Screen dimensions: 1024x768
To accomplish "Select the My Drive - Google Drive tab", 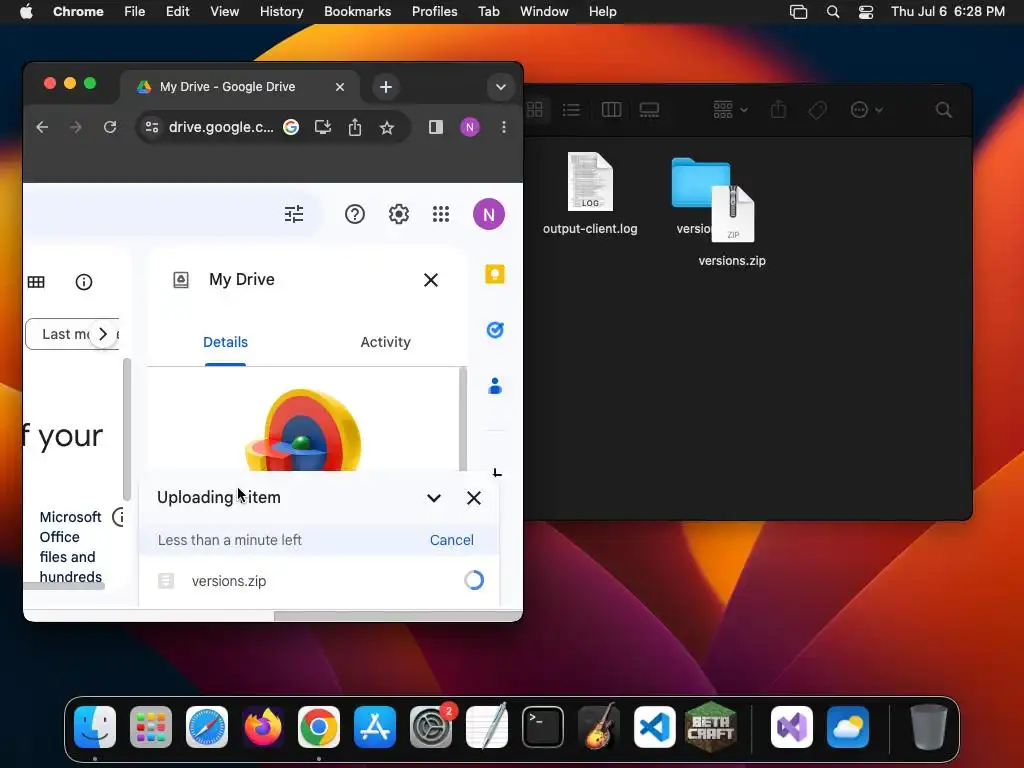I will point(227,87).
